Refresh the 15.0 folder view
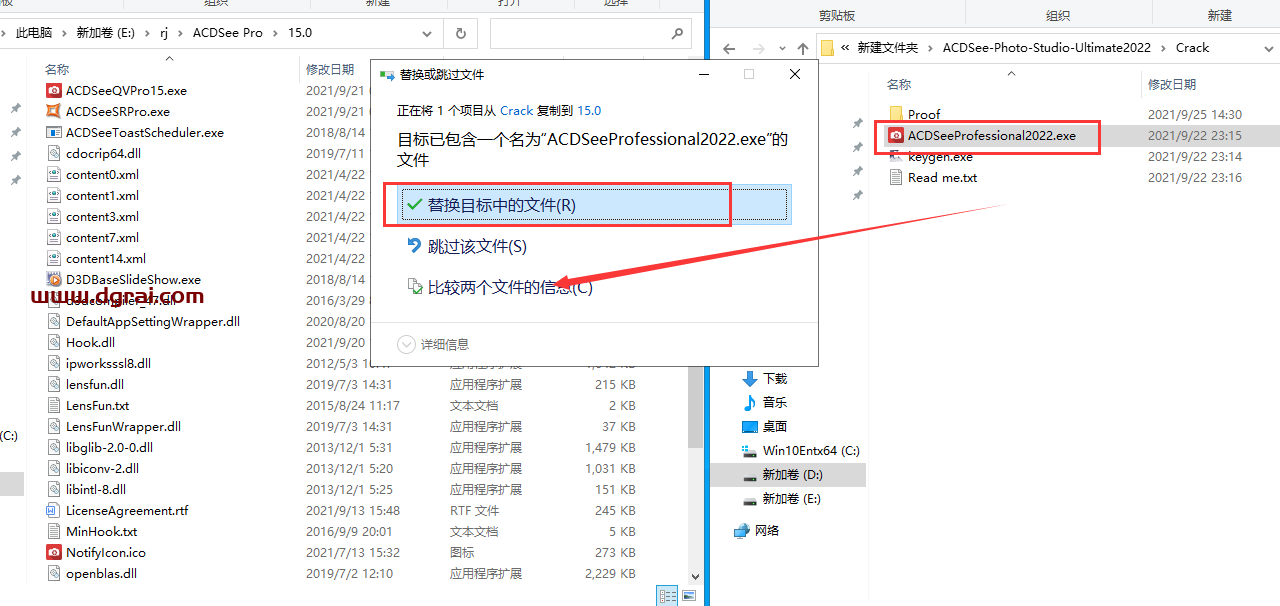Screen dimensions: 1280x606 coord(460,33)
